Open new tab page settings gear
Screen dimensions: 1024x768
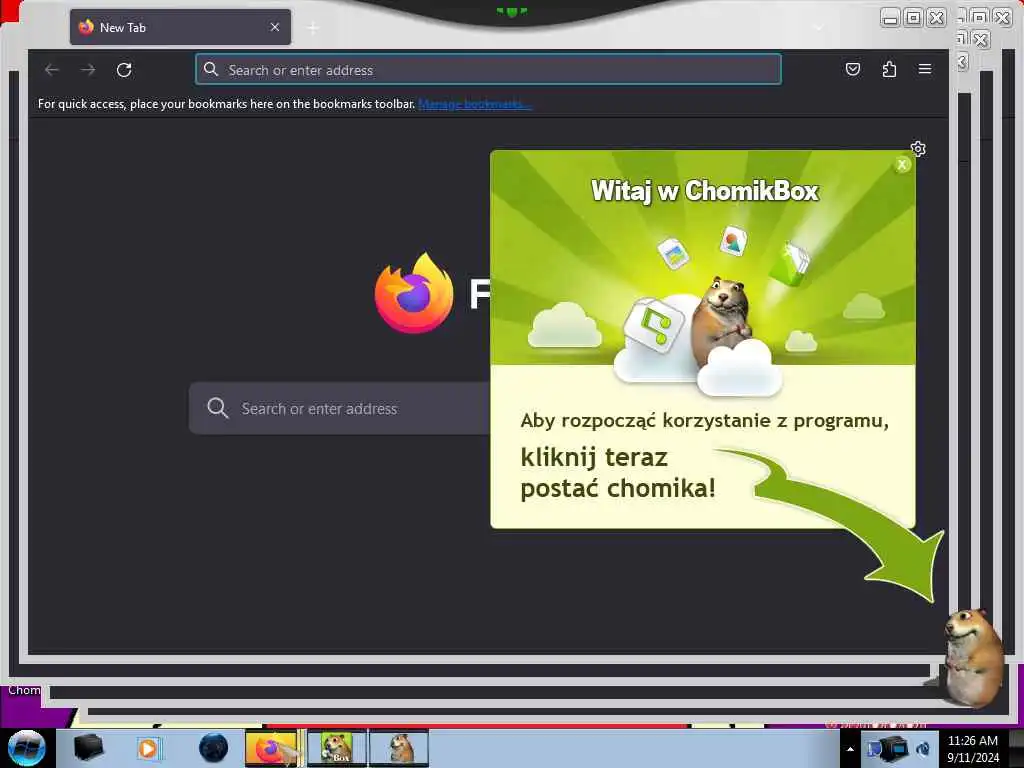918,149
